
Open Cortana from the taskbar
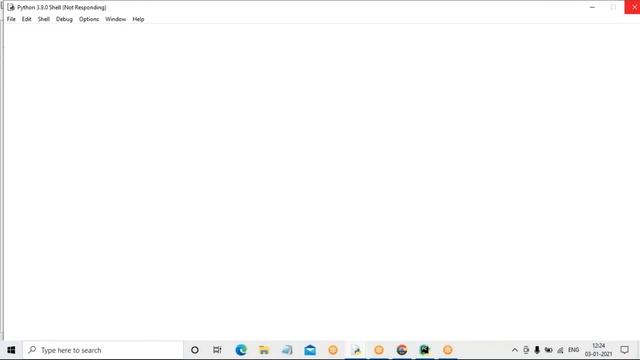[195, 350]
